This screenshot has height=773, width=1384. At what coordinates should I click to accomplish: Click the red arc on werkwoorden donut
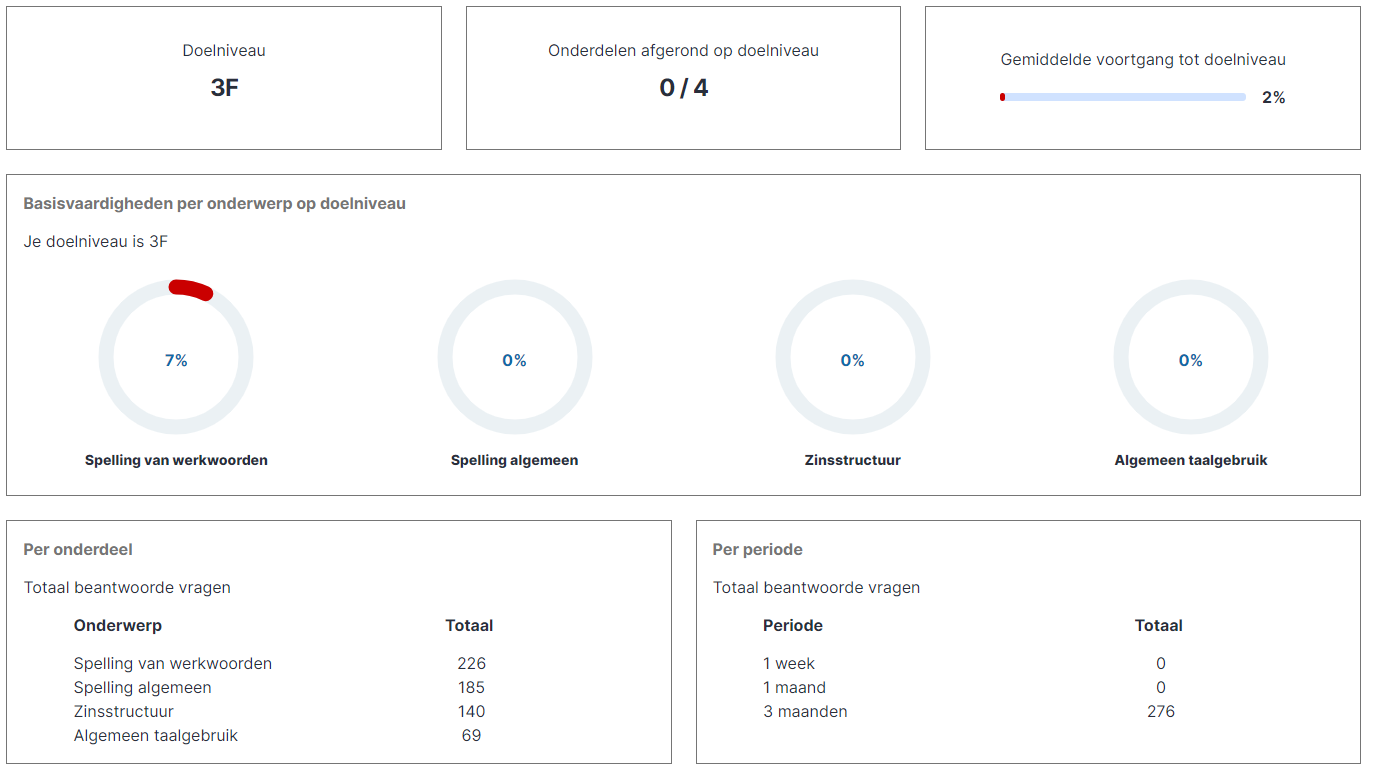(190, 289)
